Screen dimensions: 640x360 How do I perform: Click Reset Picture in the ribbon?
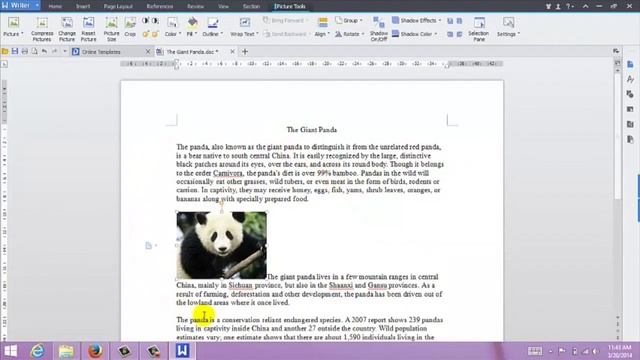[88, 29]
